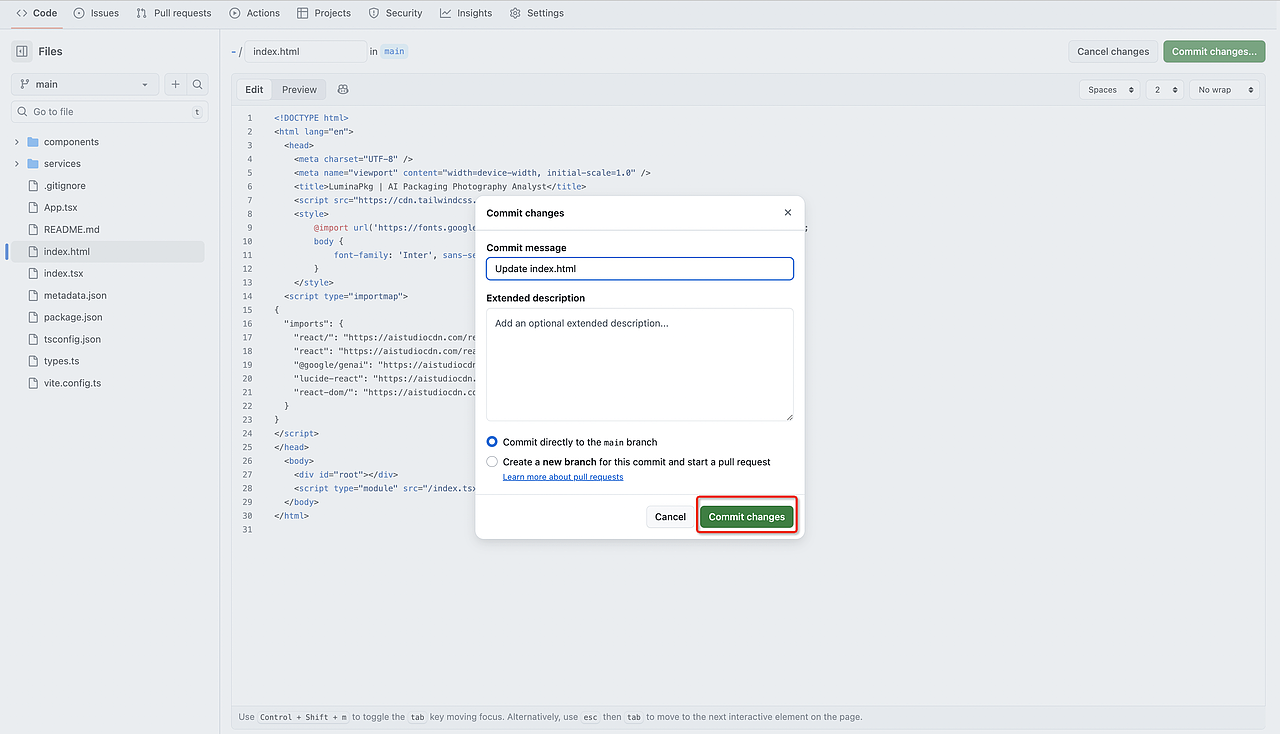Viewport: 1280px width, 734px height.
Task: Click the services folder icon
Action: [x=33, y=164]
